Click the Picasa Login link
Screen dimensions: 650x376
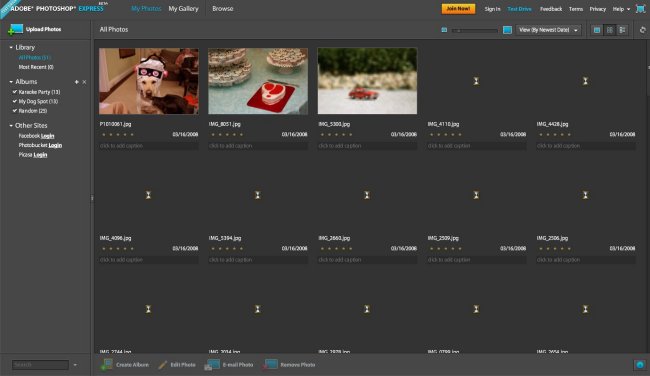40,155
